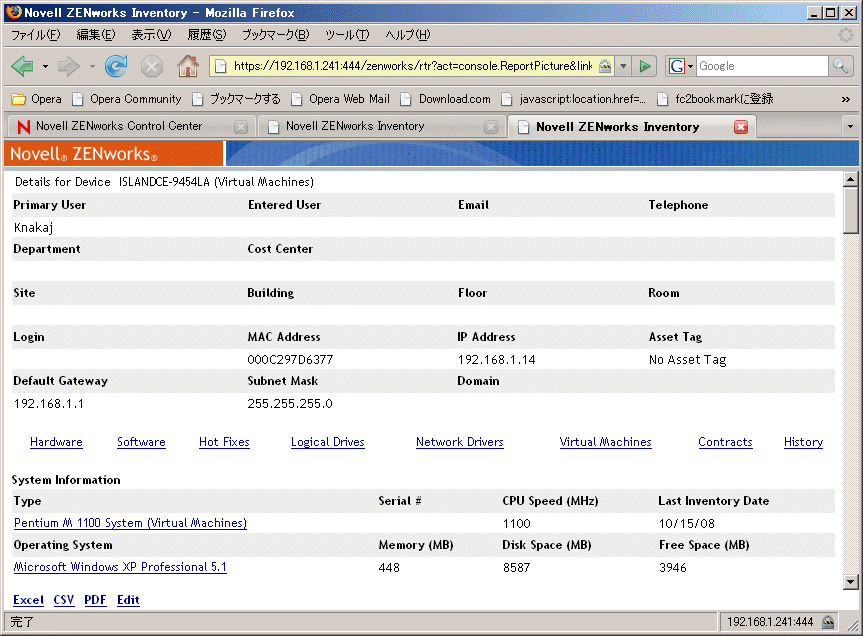The height and width of the screenshot is (636, 863).
Task: Close the Novell ZENworks Control Center tab
Action: click(241, 127)
